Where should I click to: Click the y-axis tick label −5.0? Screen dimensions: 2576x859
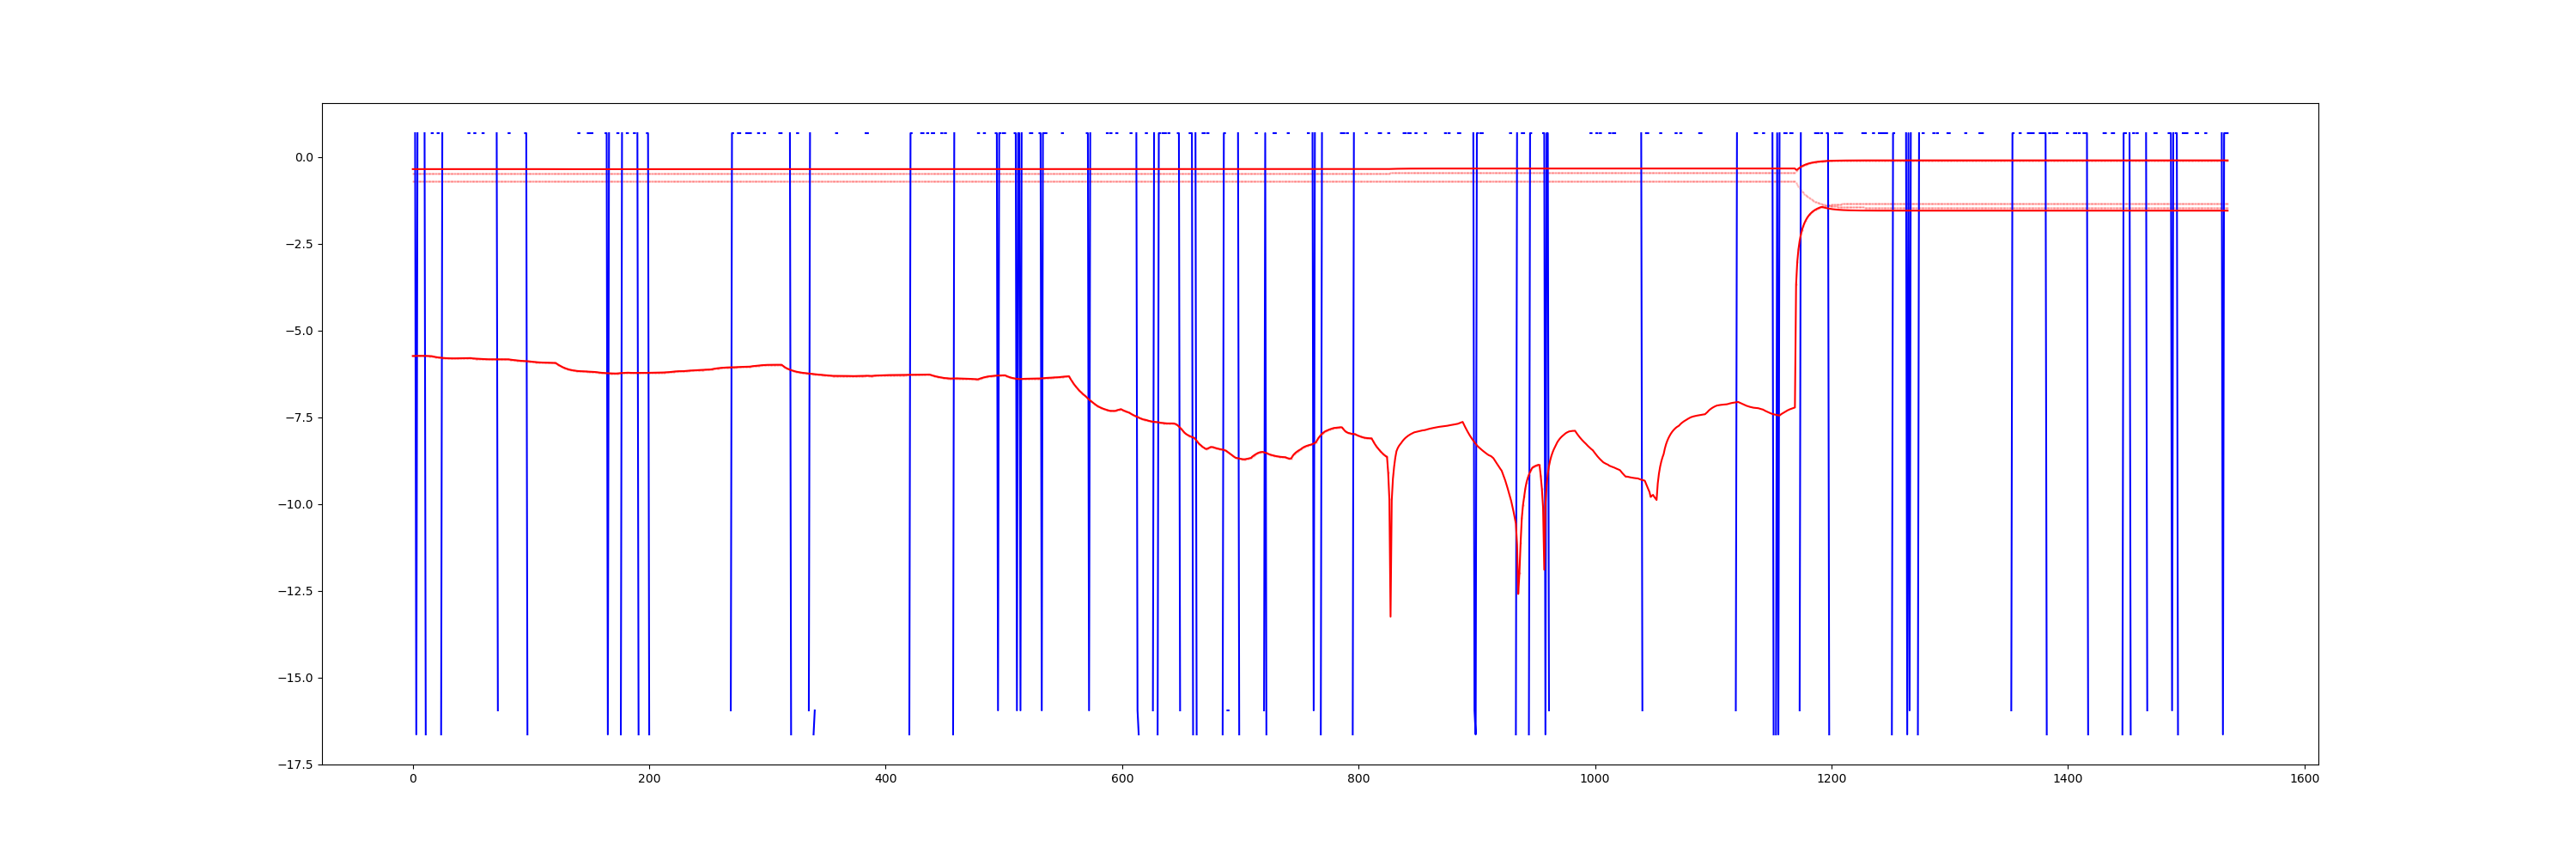pyautogui.click(x=298, y=331)
